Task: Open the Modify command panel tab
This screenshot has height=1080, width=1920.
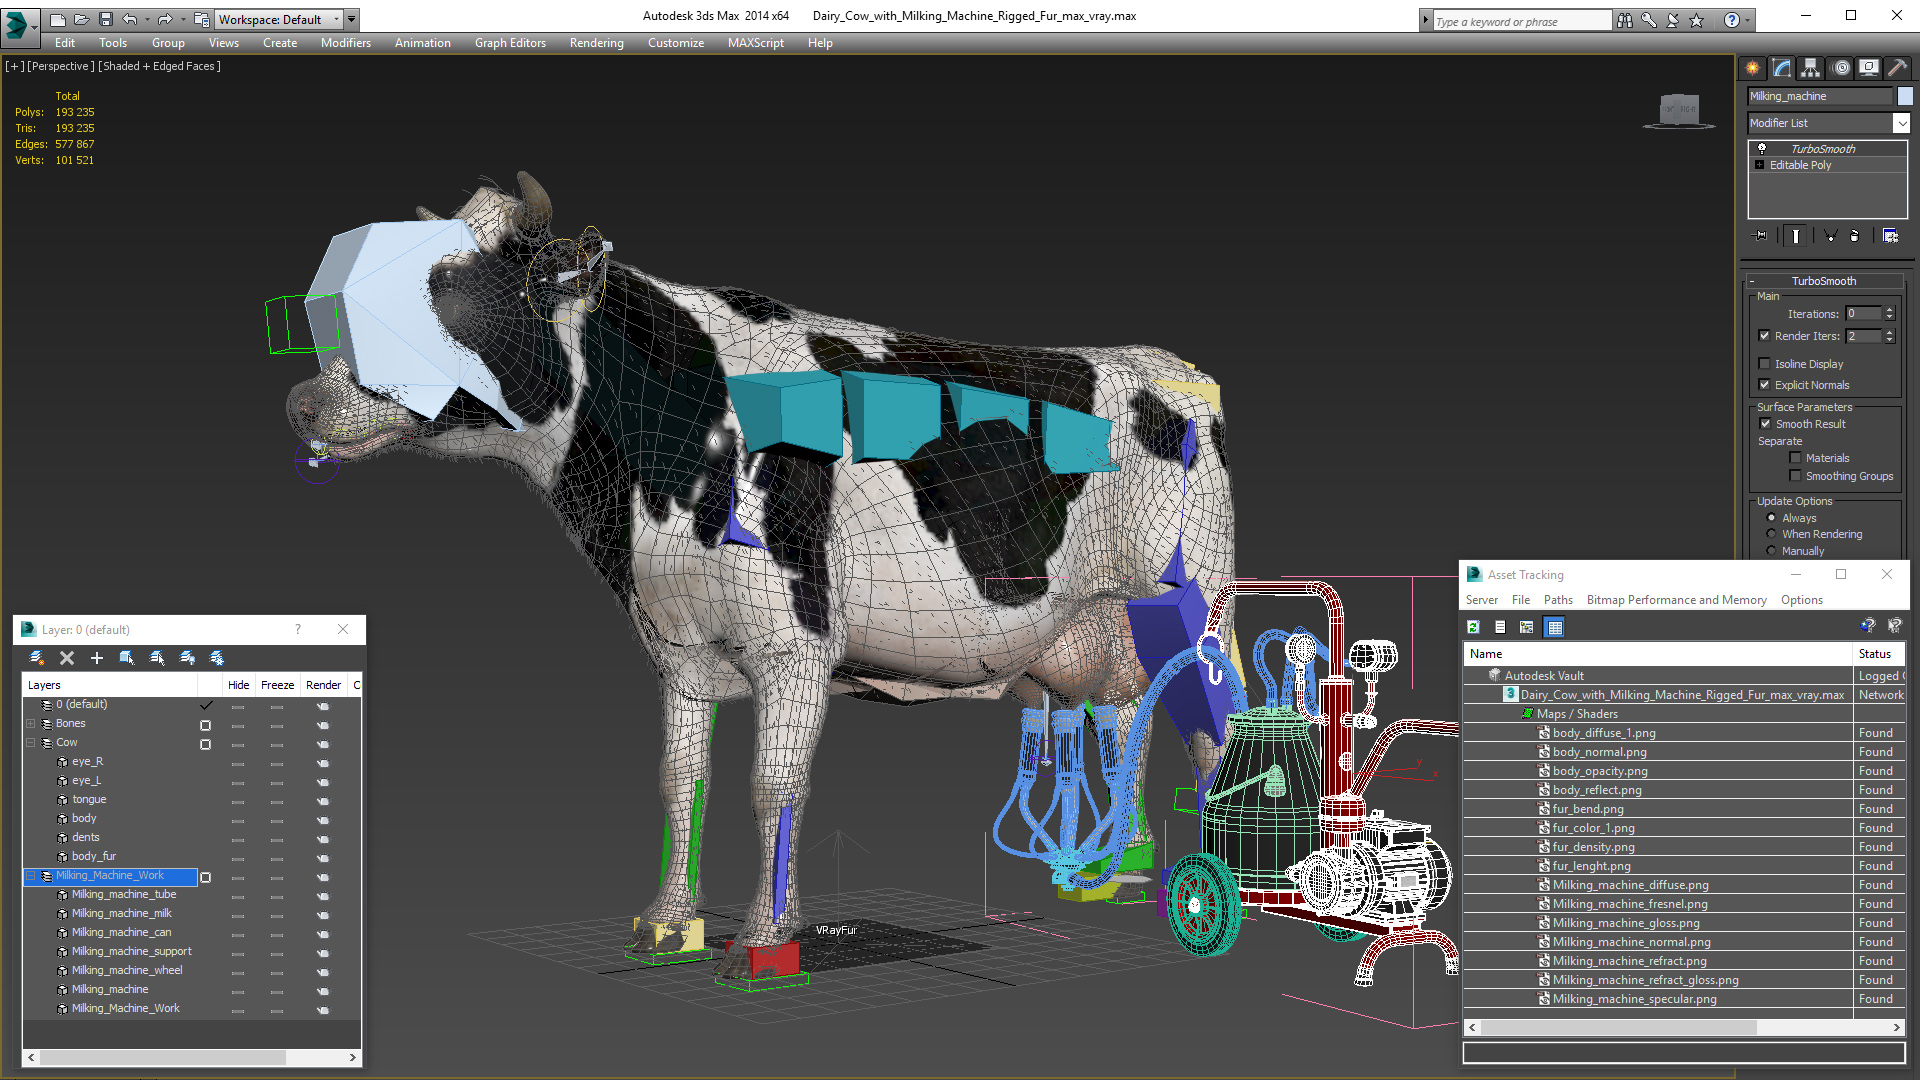Action: pyautogui.click(x=1782, y=68)
